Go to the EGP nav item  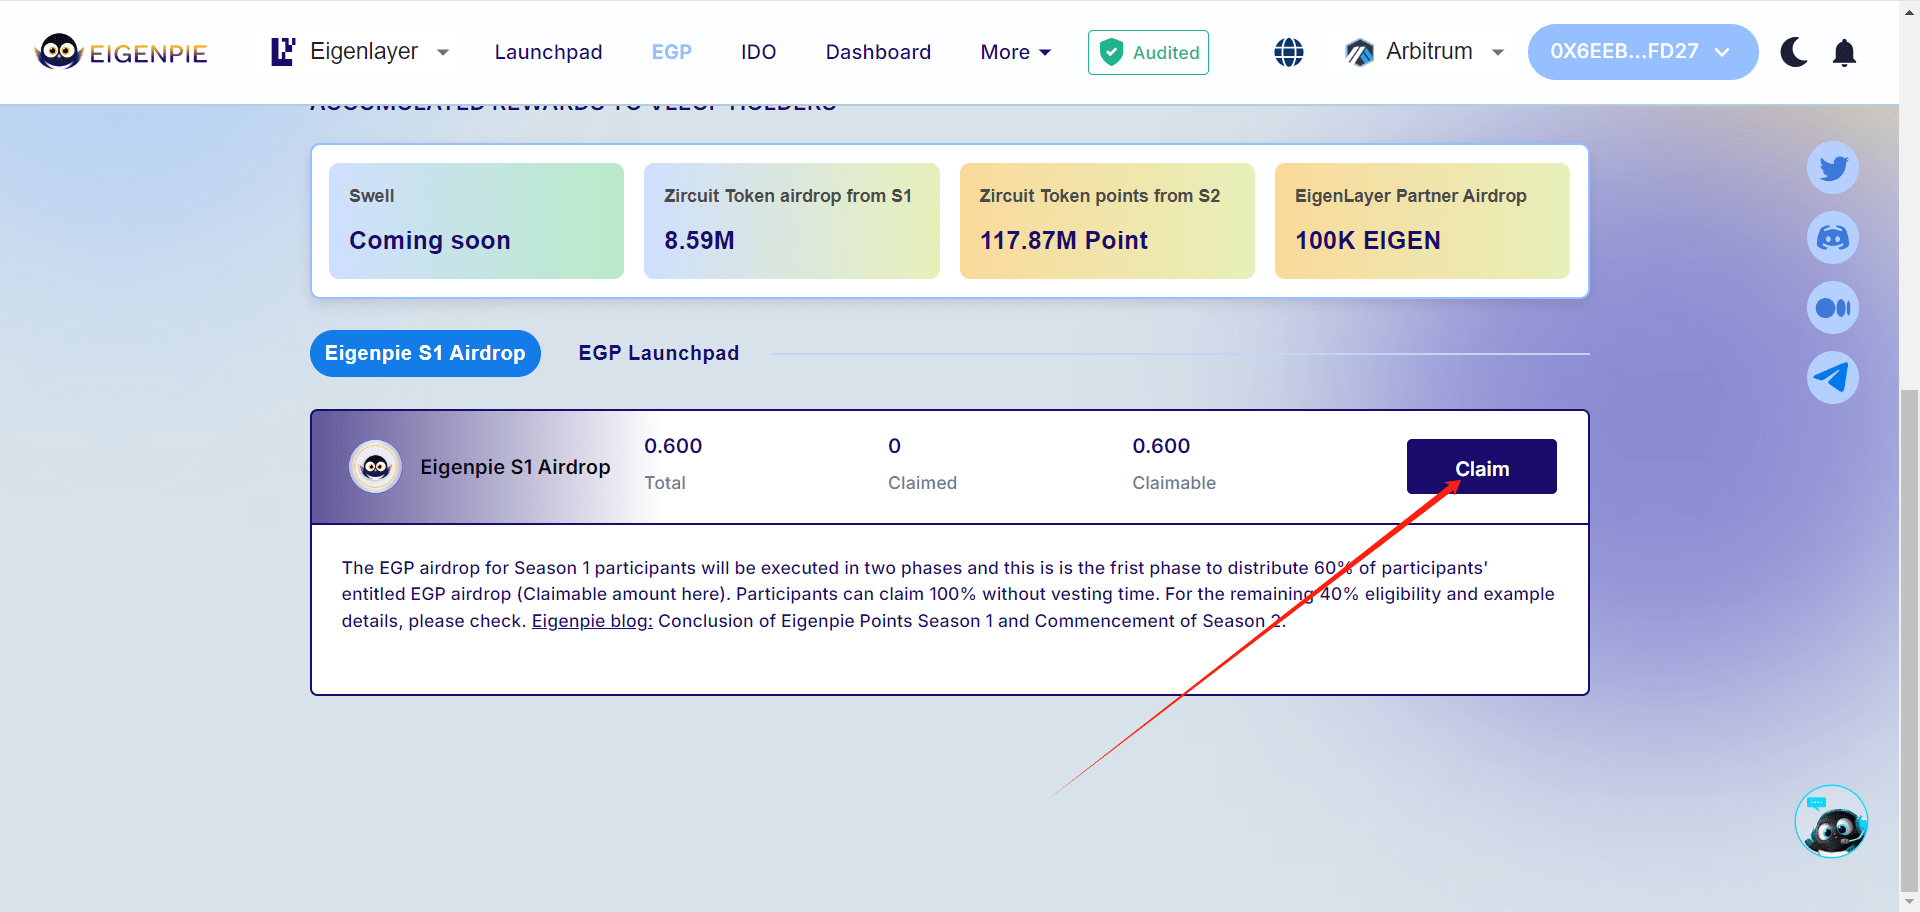click(x=671, y=52)
